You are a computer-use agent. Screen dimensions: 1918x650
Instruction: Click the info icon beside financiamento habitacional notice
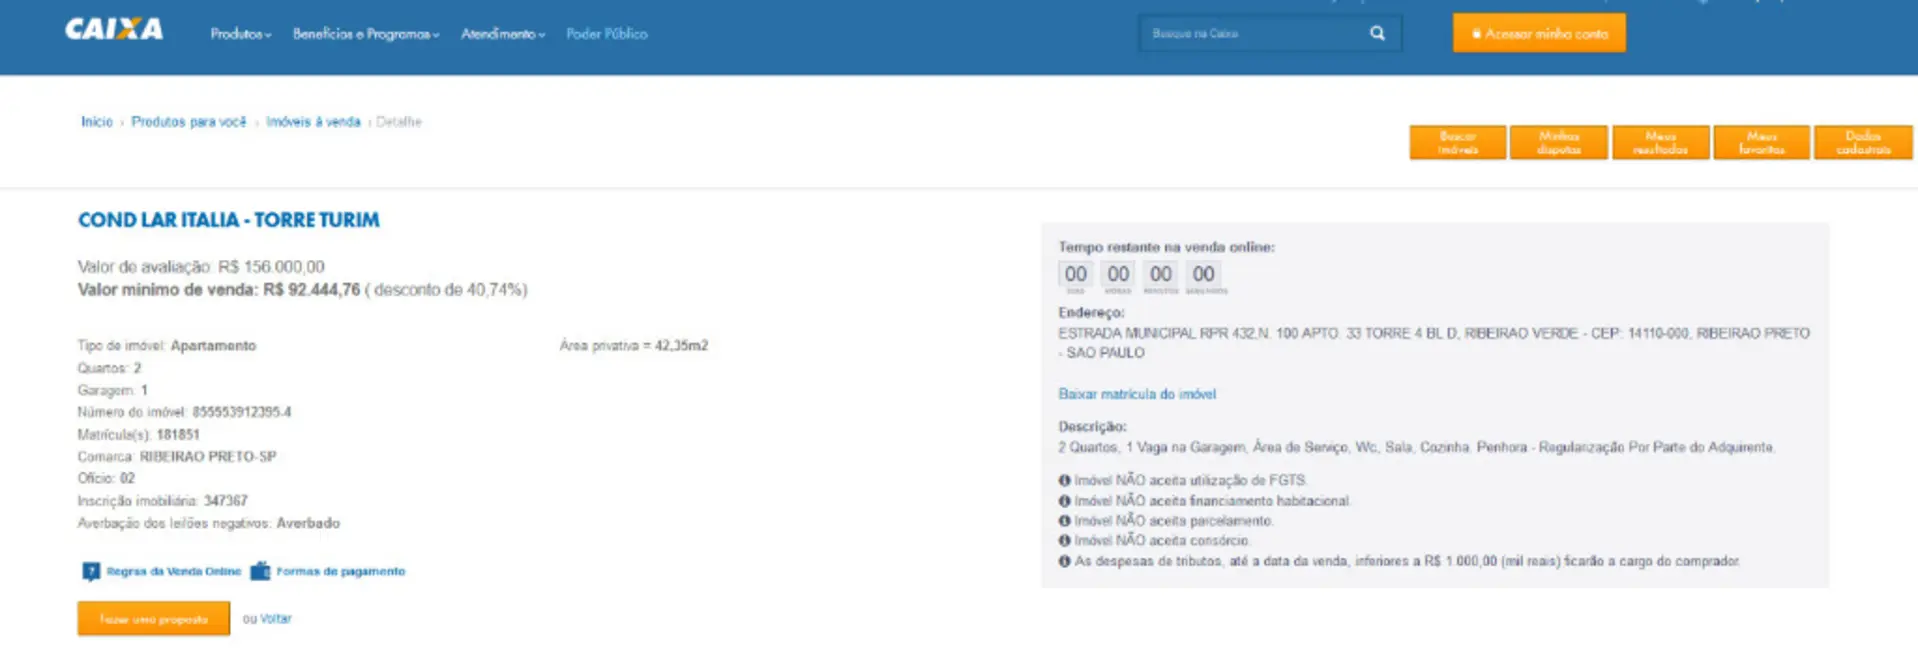click(1065, 500)
